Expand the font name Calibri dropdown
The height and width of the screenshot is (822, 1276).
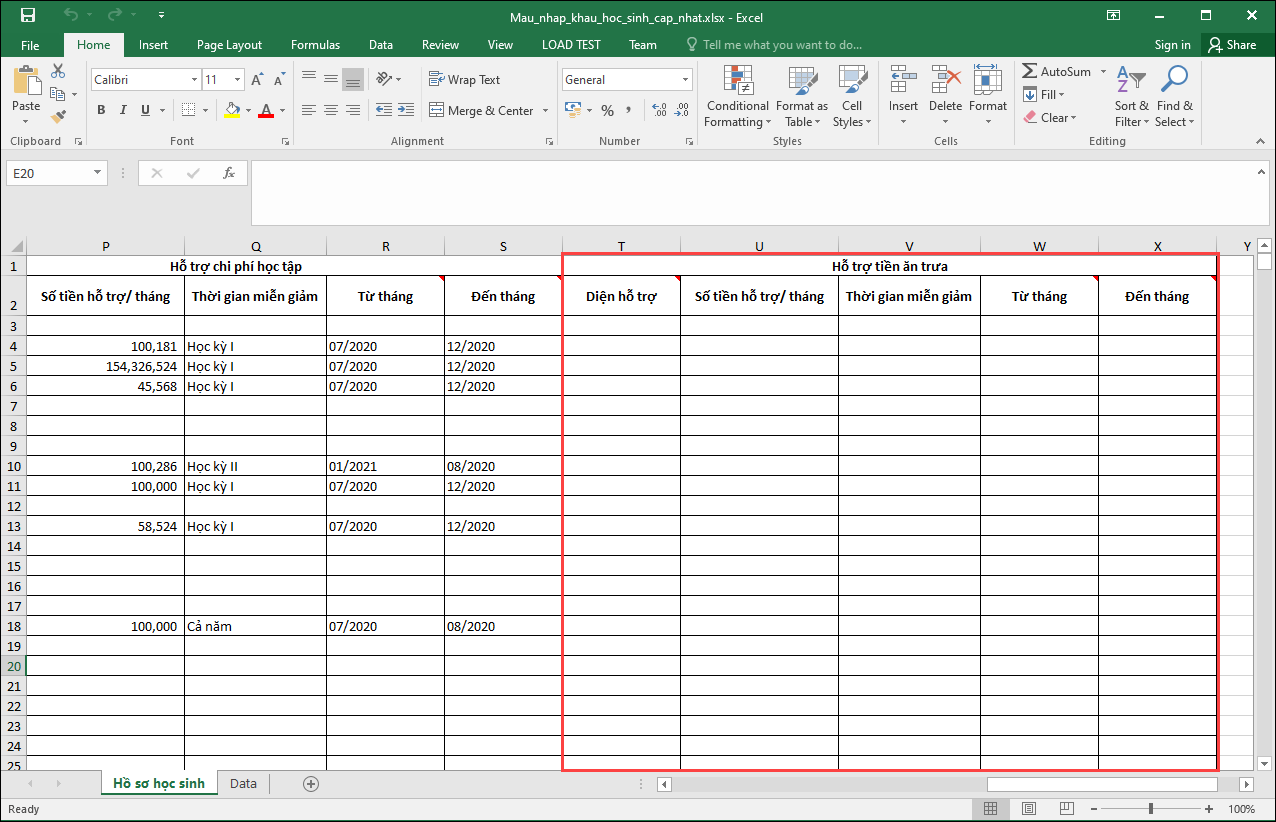pyautogui.click(x=195, y=80)
